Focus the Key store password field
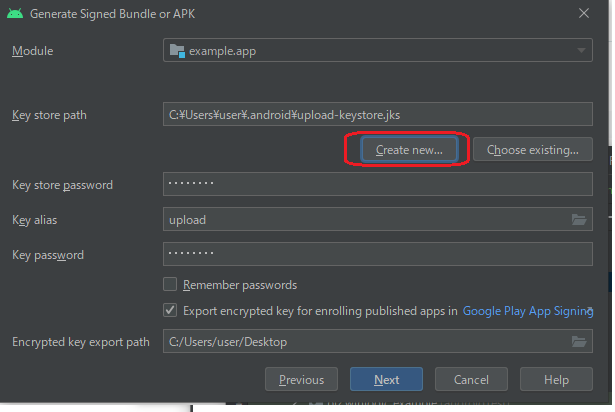Image resolution: width=615 pixels, height=412 pixels. tap(377, 184)
